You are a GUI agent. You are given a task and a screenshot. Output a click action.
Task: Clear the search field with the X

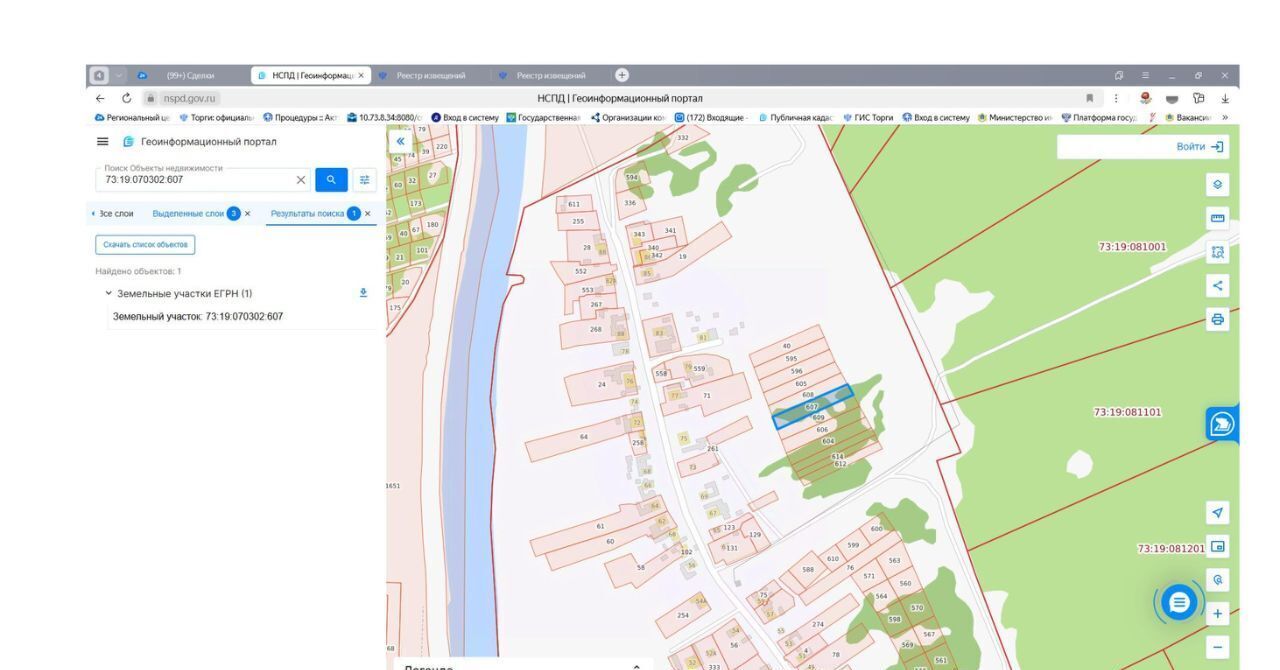pyautogui.click(x=301, y=180)
